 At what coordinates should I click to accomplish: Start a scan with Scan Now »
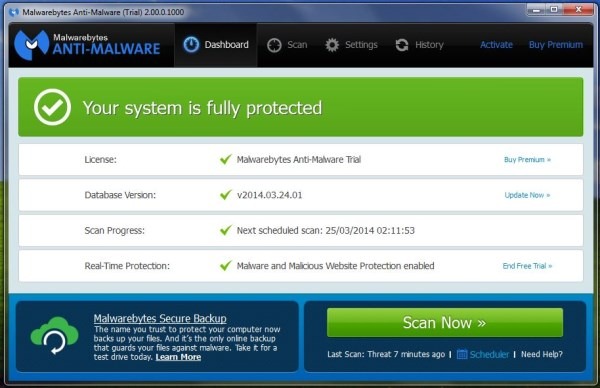(x=445, y=323)
